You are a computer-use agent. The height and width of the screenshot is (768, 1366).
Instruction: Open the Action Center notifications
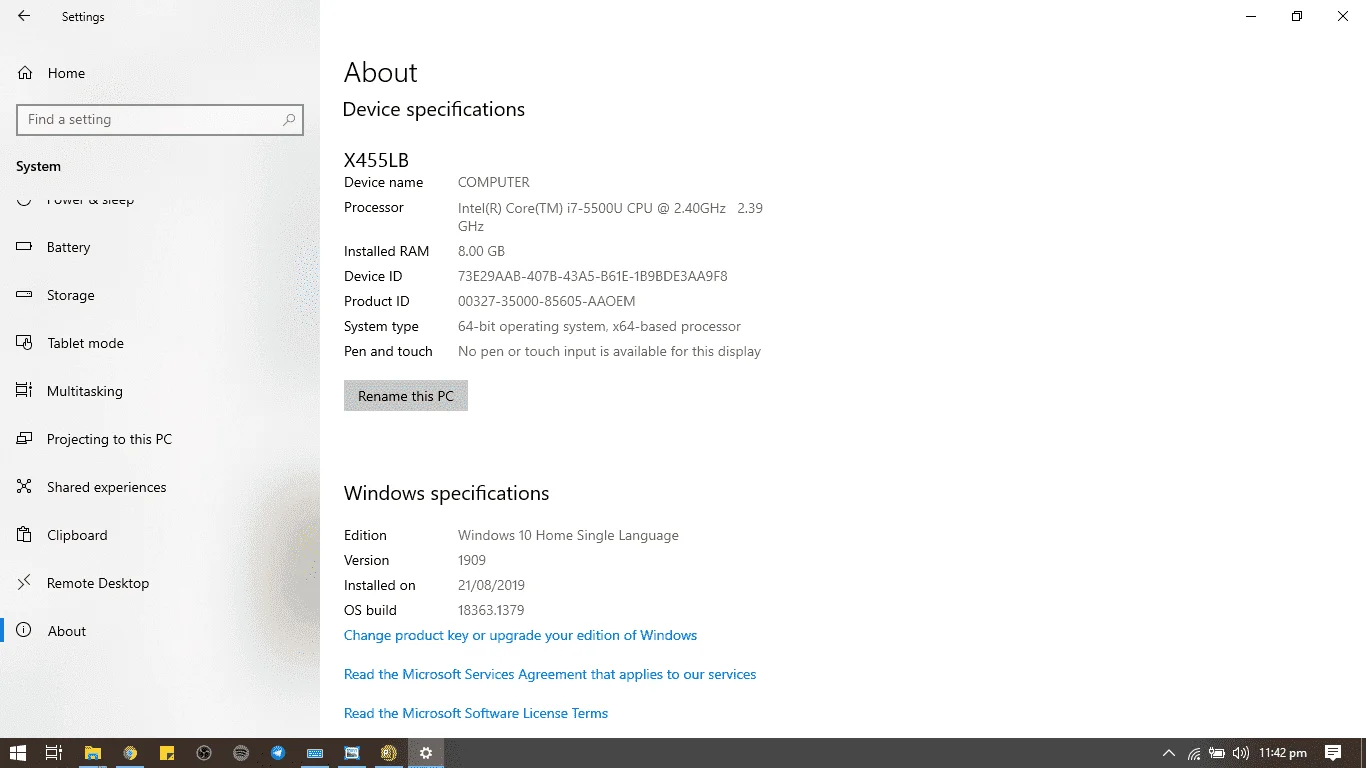click(1333, 753)
